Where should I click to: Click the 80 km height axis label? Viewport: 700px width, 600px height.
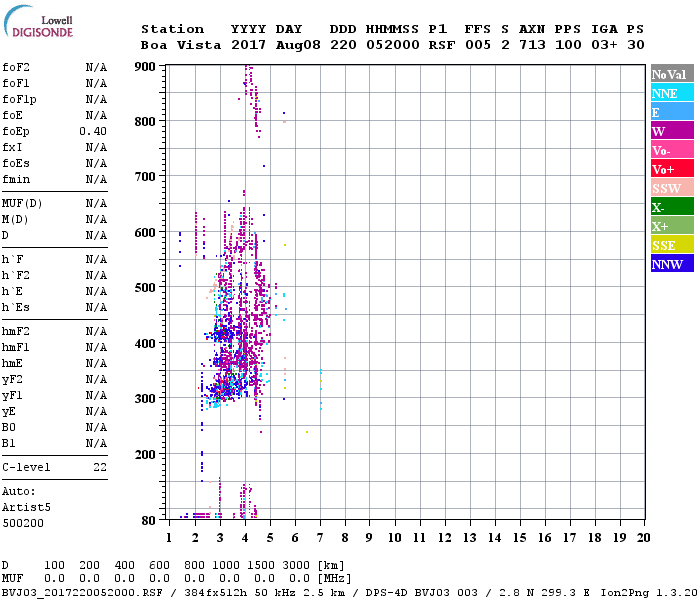[x=149, y=521]
